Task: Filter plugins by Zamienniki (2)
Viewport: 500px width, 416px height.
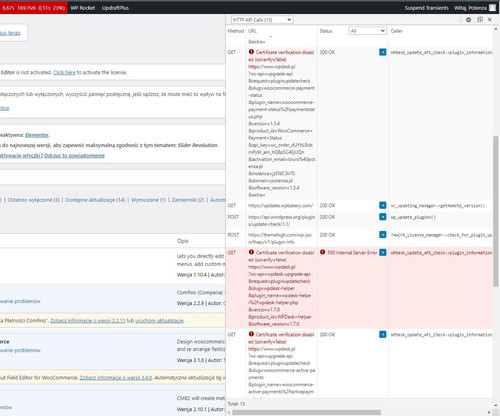Action: pyautogui.click(x=188, y=200)
